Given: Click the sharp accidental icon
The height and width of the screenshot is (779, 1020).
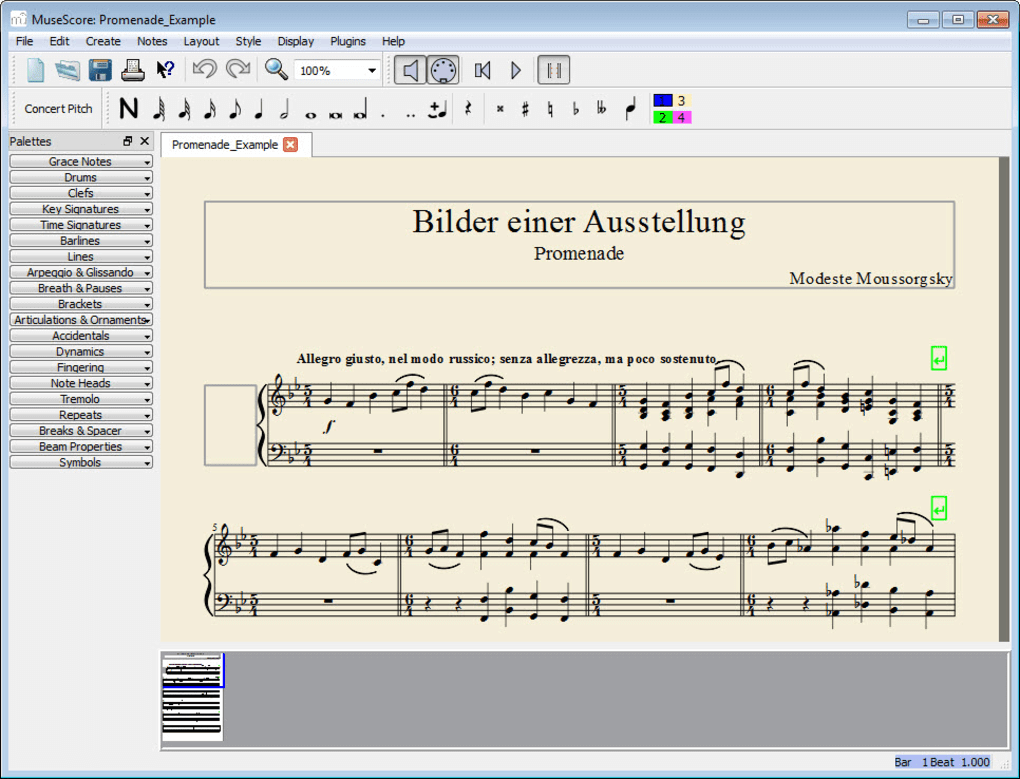Looking at the screenshot, I should coord(525,110).
